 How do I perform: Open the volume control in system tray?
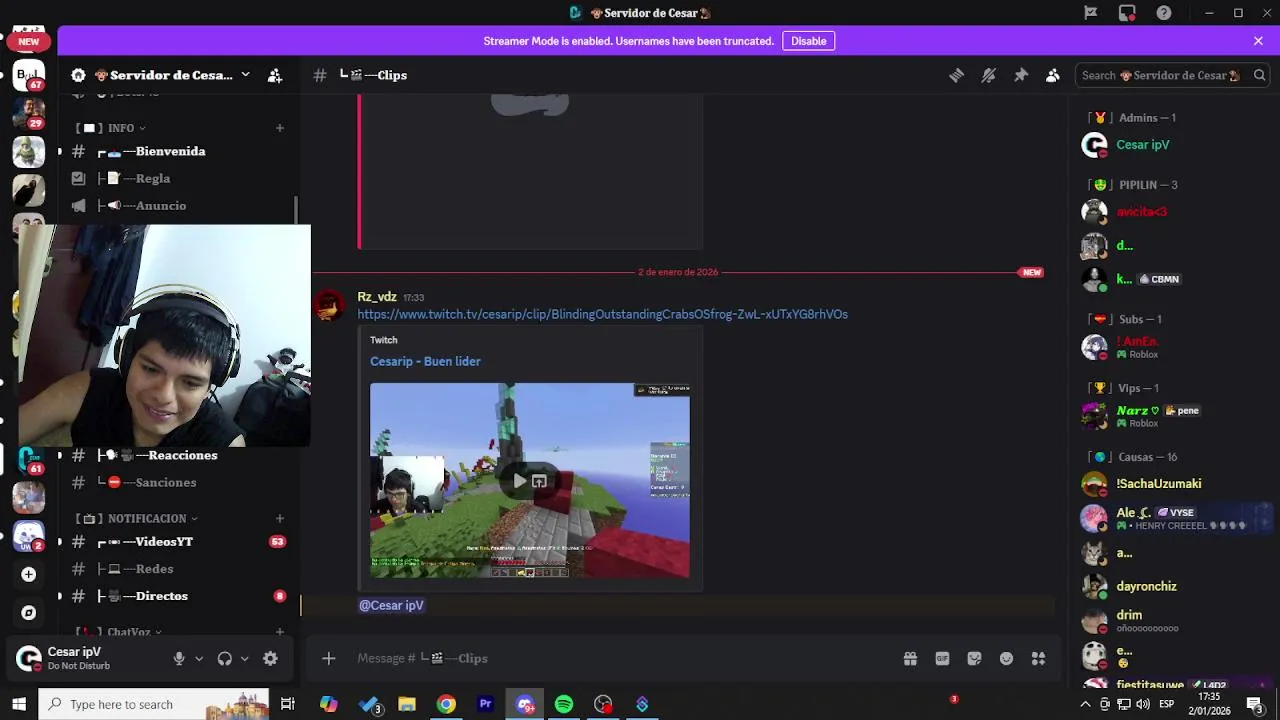(1142, 704)
